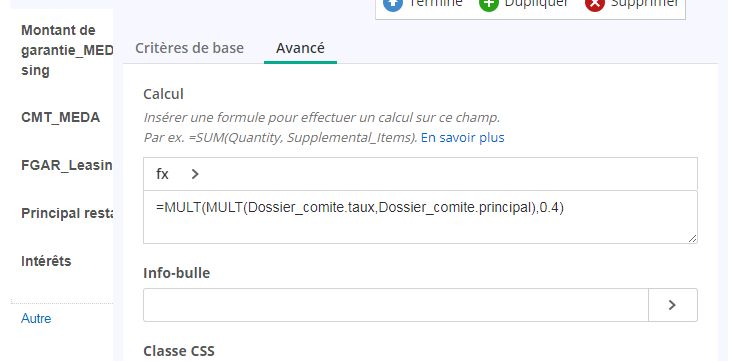
Task: Select the CMT_MEDA field
Action: click(60, 117)
